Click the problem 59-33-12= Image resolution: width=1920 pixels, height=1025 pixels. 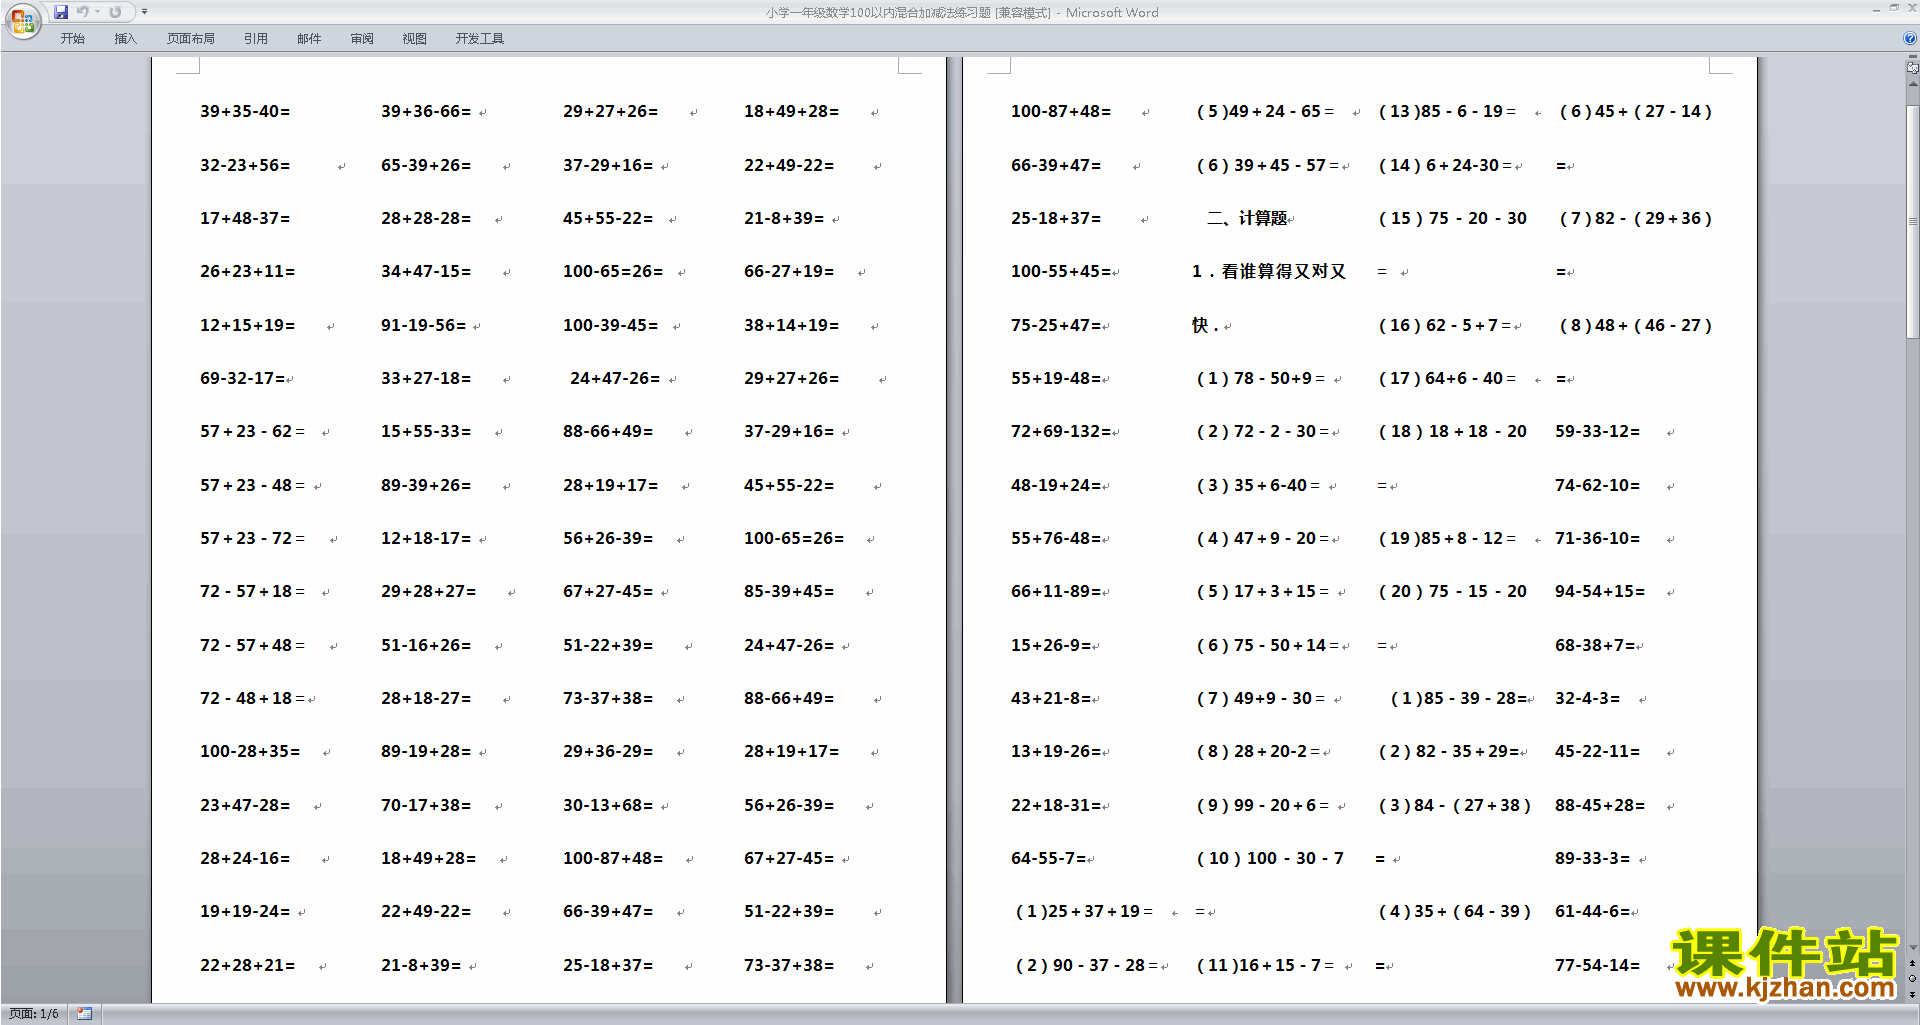(1597, 431)
